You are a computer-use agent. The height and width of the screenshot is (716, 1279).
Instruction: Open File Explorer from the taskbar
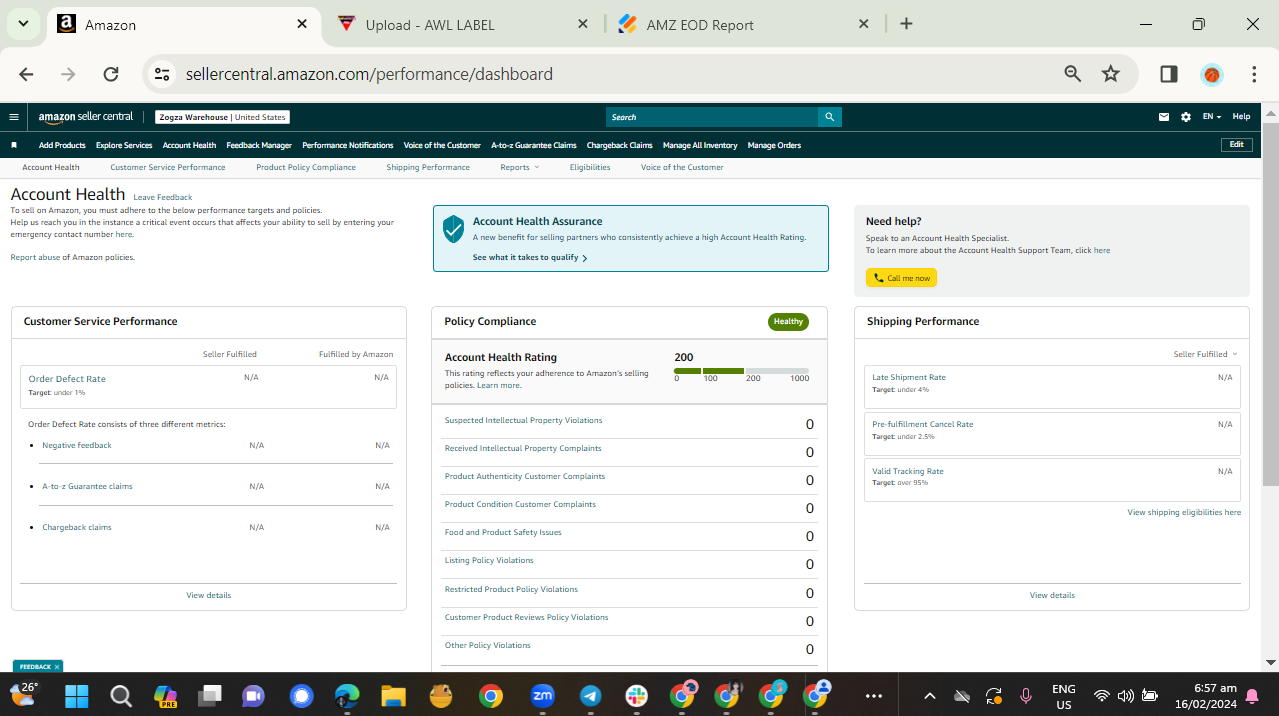coord(392,695)
